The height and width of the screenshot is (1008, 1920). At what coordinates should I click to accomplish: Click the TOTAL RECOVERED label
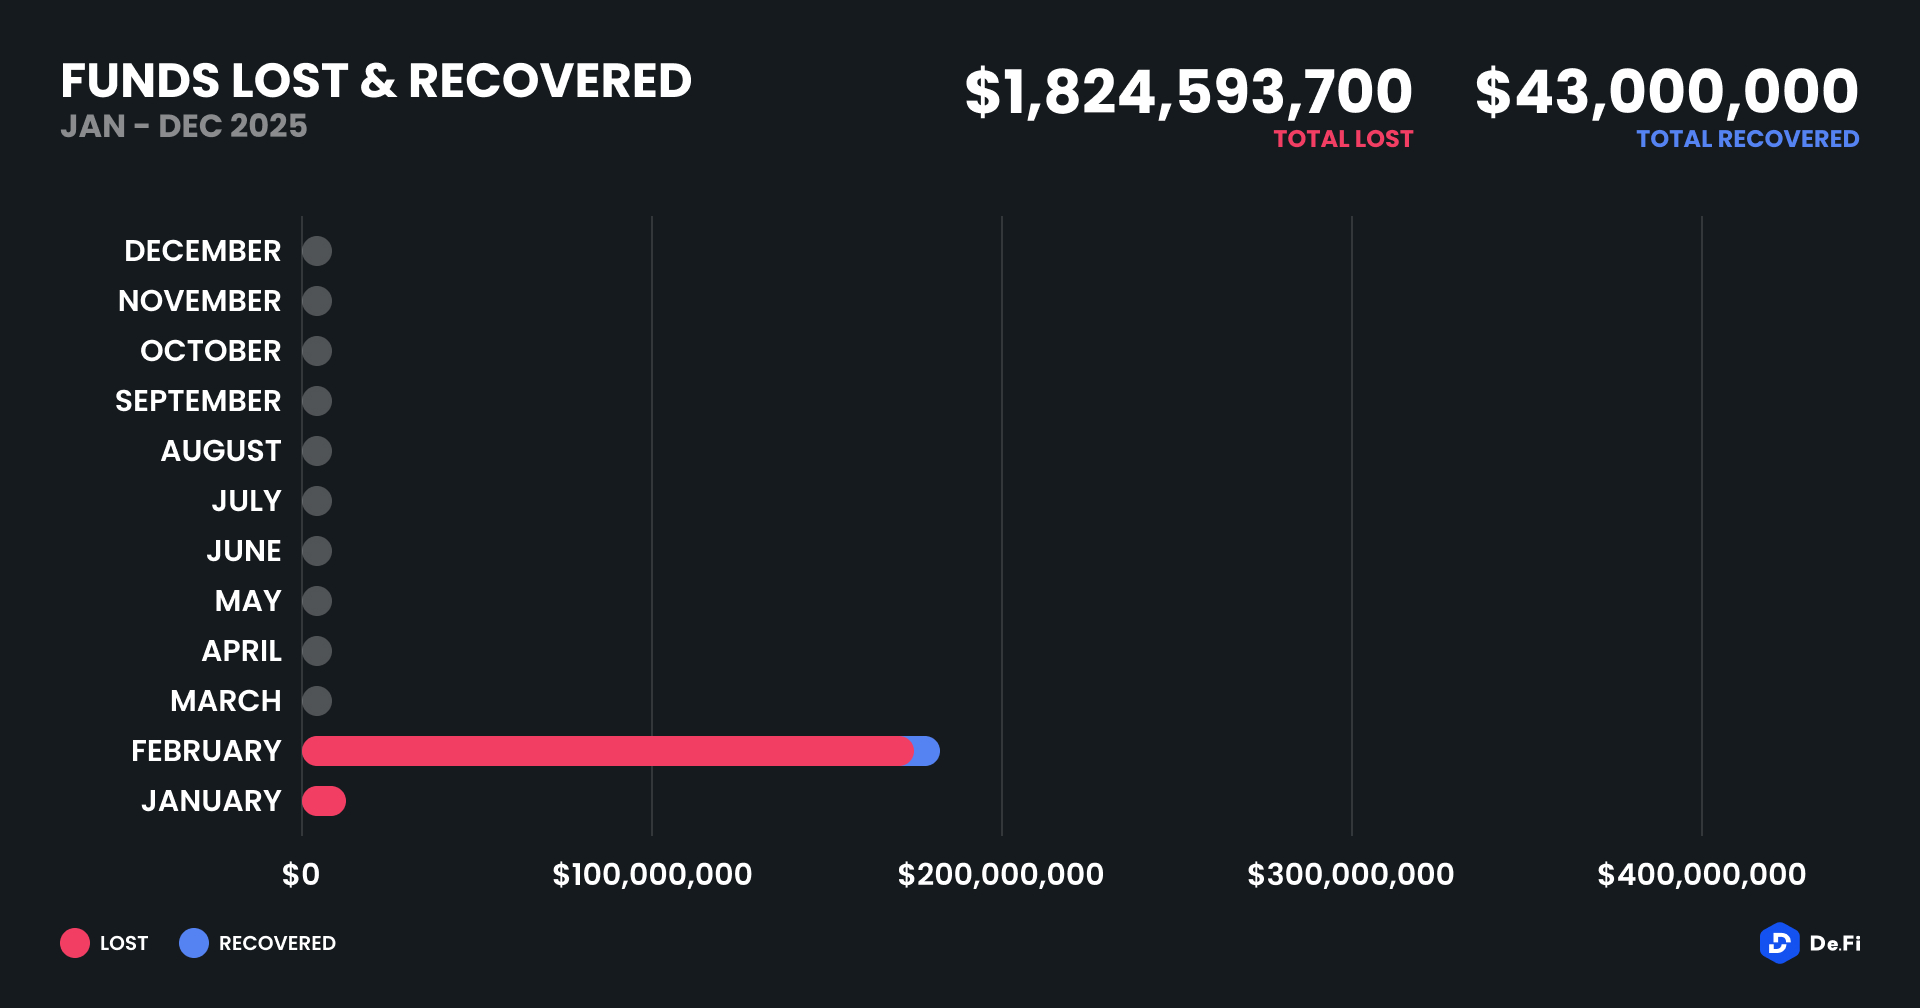1747,139
